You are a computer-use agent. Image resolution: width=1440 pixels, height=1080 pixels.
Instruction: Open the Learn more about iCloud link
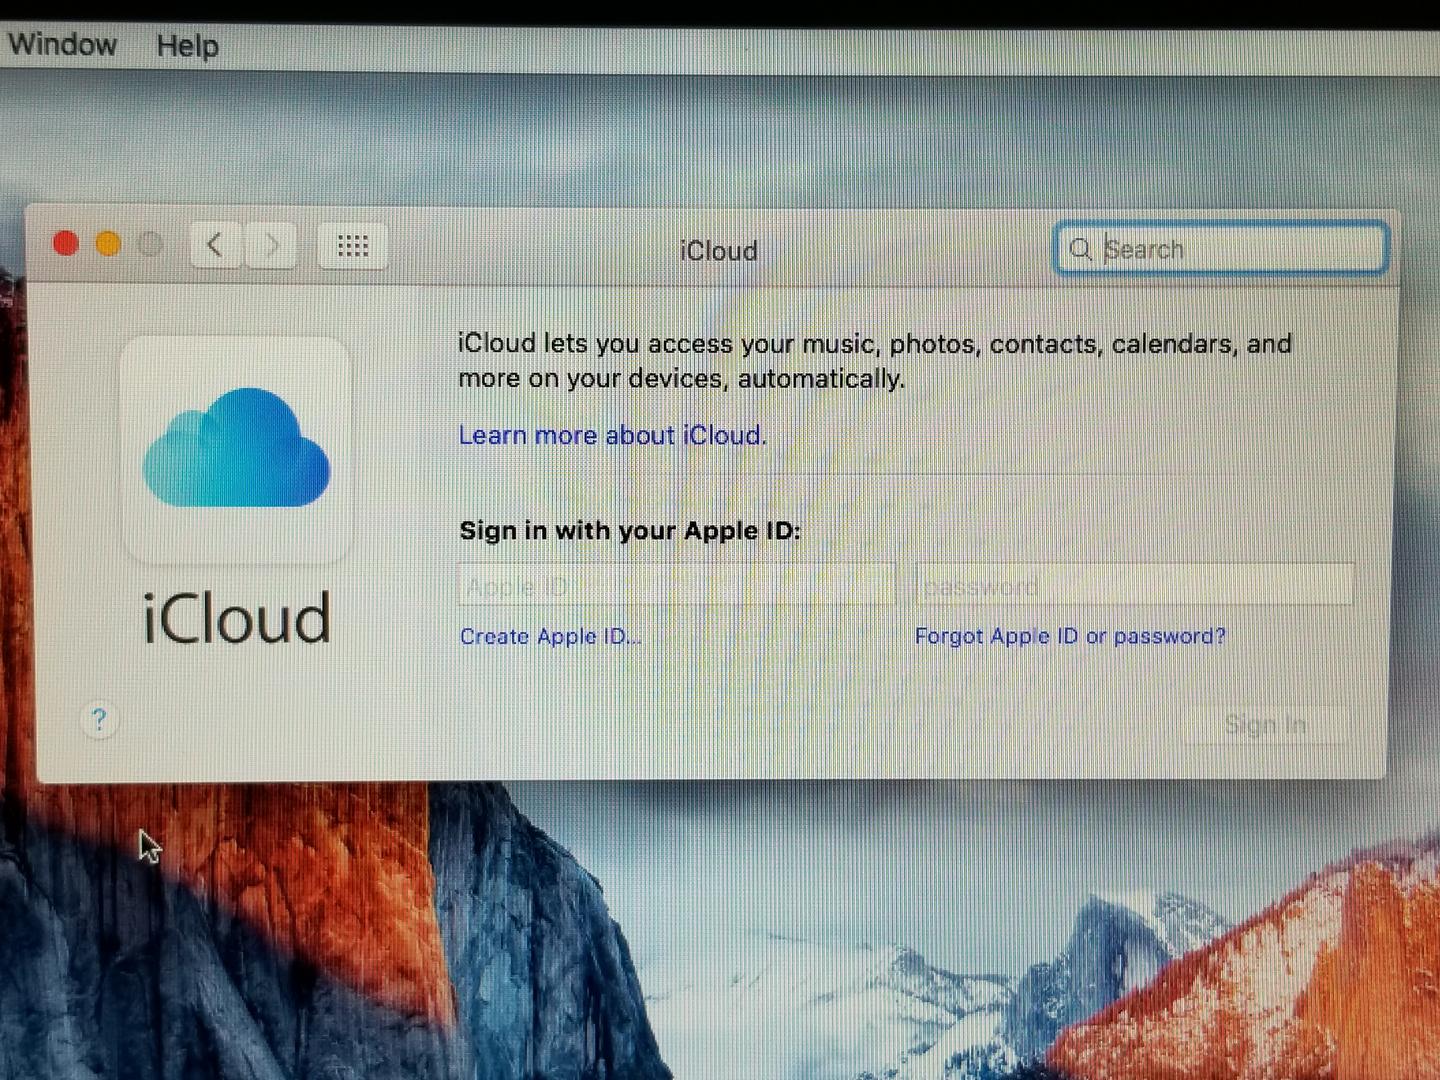[x=612, y=436]
